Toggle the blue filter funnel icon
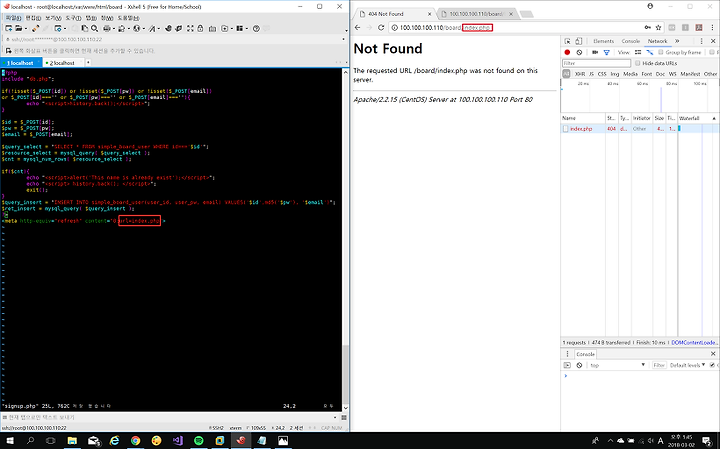 [607, 52]
